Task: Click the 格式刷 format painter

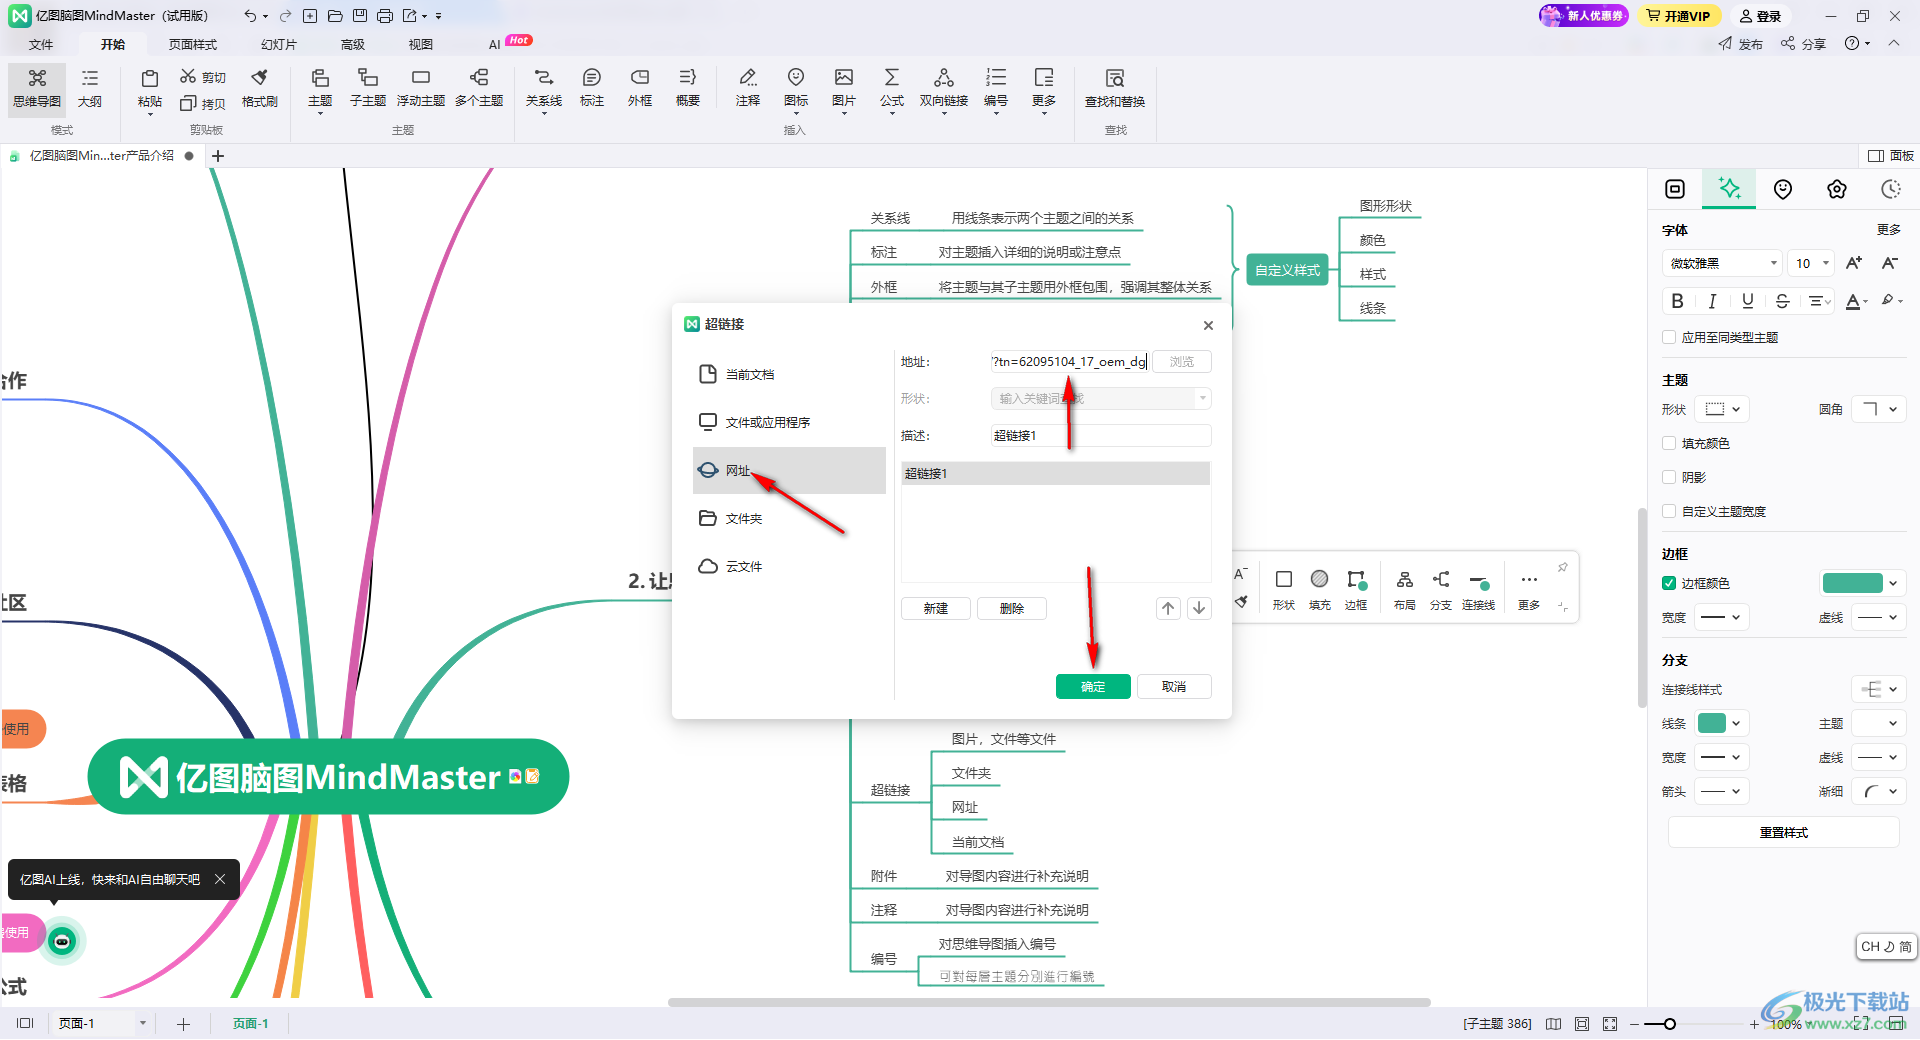Action: pyautogui.click(x=260, y=88)
